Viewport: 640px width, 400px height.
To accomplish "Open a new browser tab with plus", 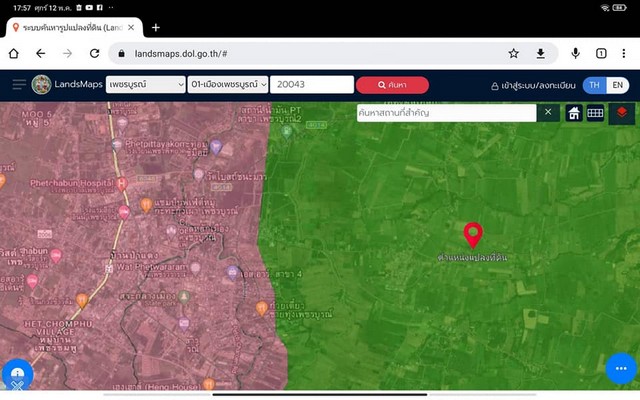I will click(156, 27).
